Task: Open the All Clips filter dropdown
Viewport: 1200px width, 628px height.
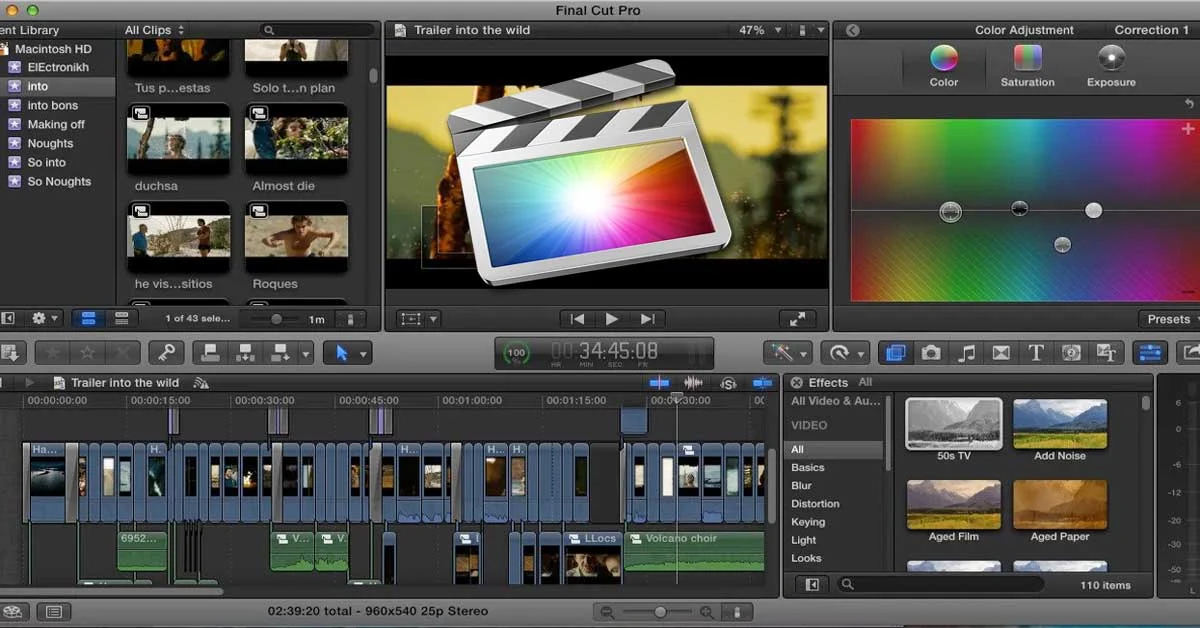Action: tap(154, 30)
